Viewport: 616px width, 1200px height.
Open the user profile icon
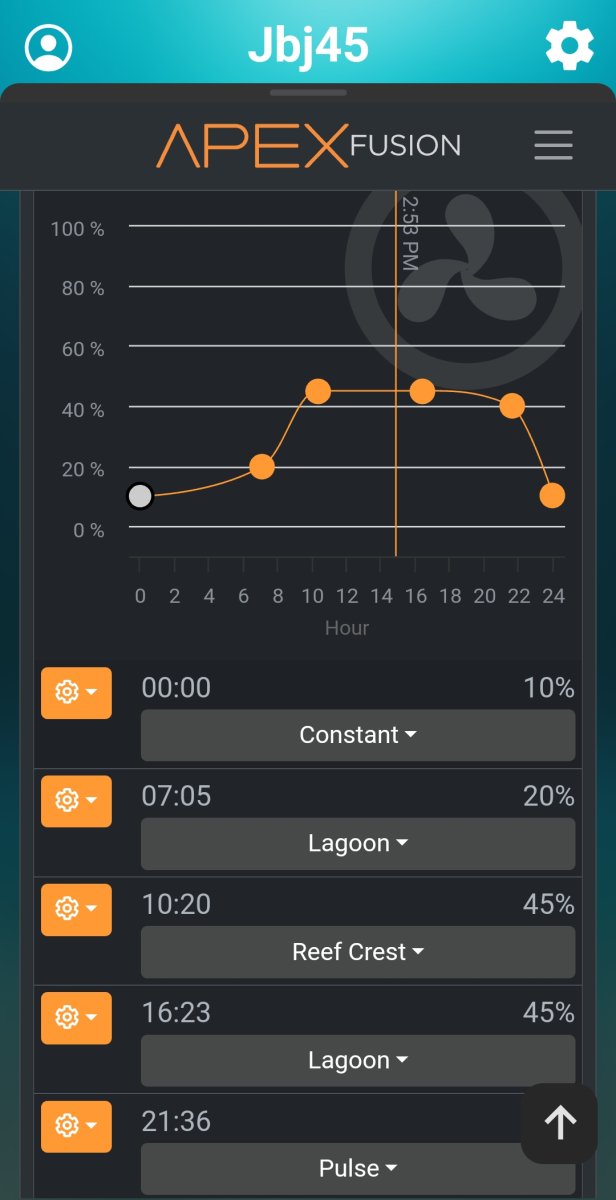pyautogui.click(x=48, y=47)
